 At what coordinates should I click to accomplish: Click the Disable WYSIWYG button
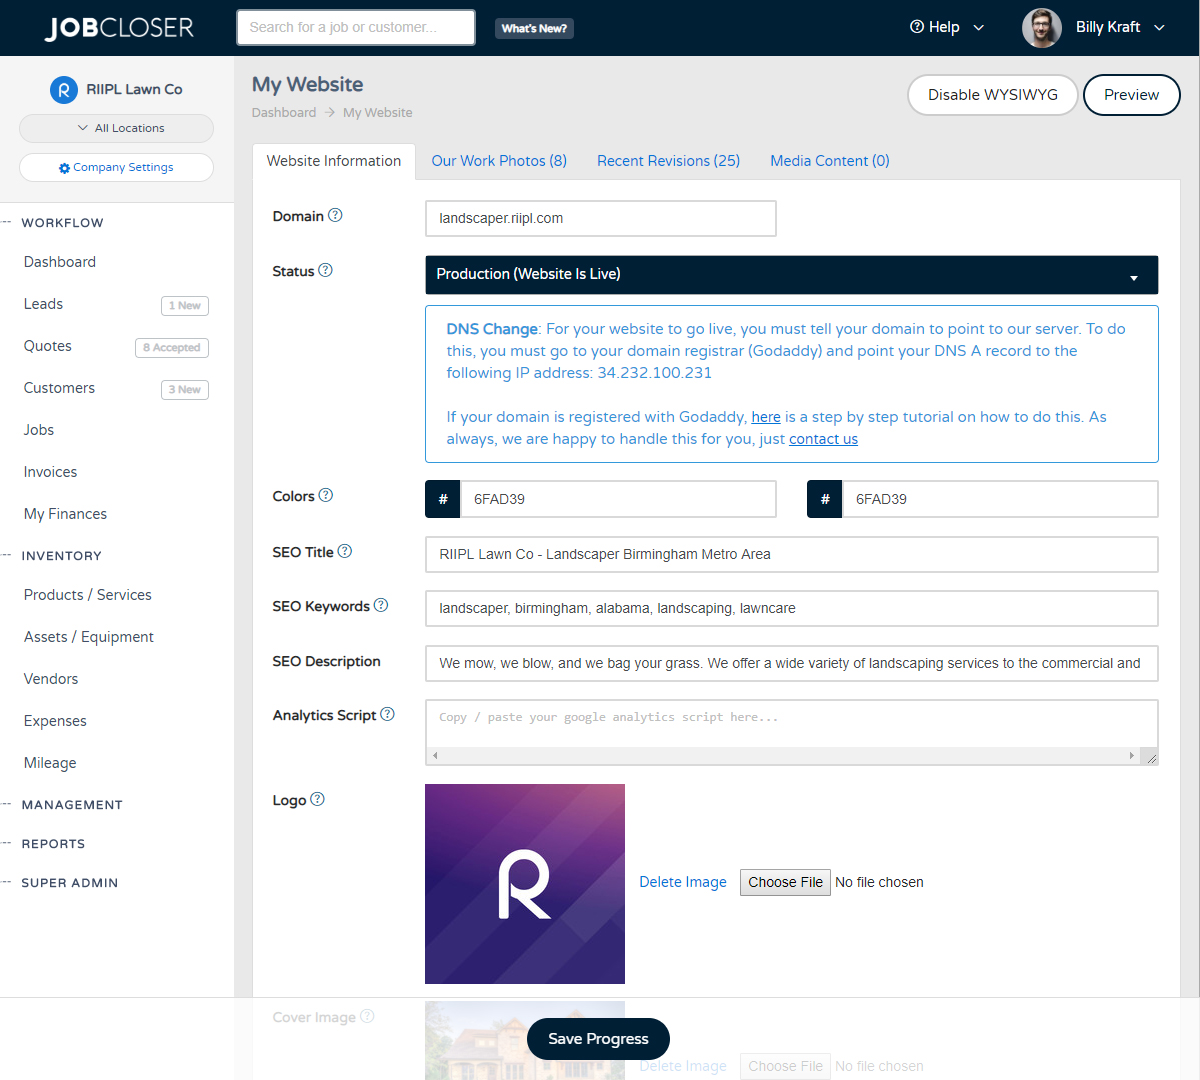tap(992, 94)
